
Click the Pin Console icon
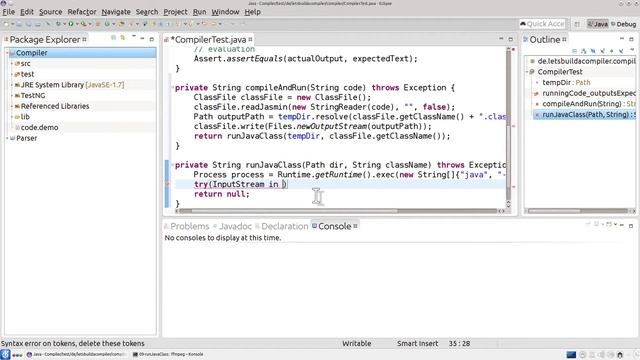(x=588, y=224)
